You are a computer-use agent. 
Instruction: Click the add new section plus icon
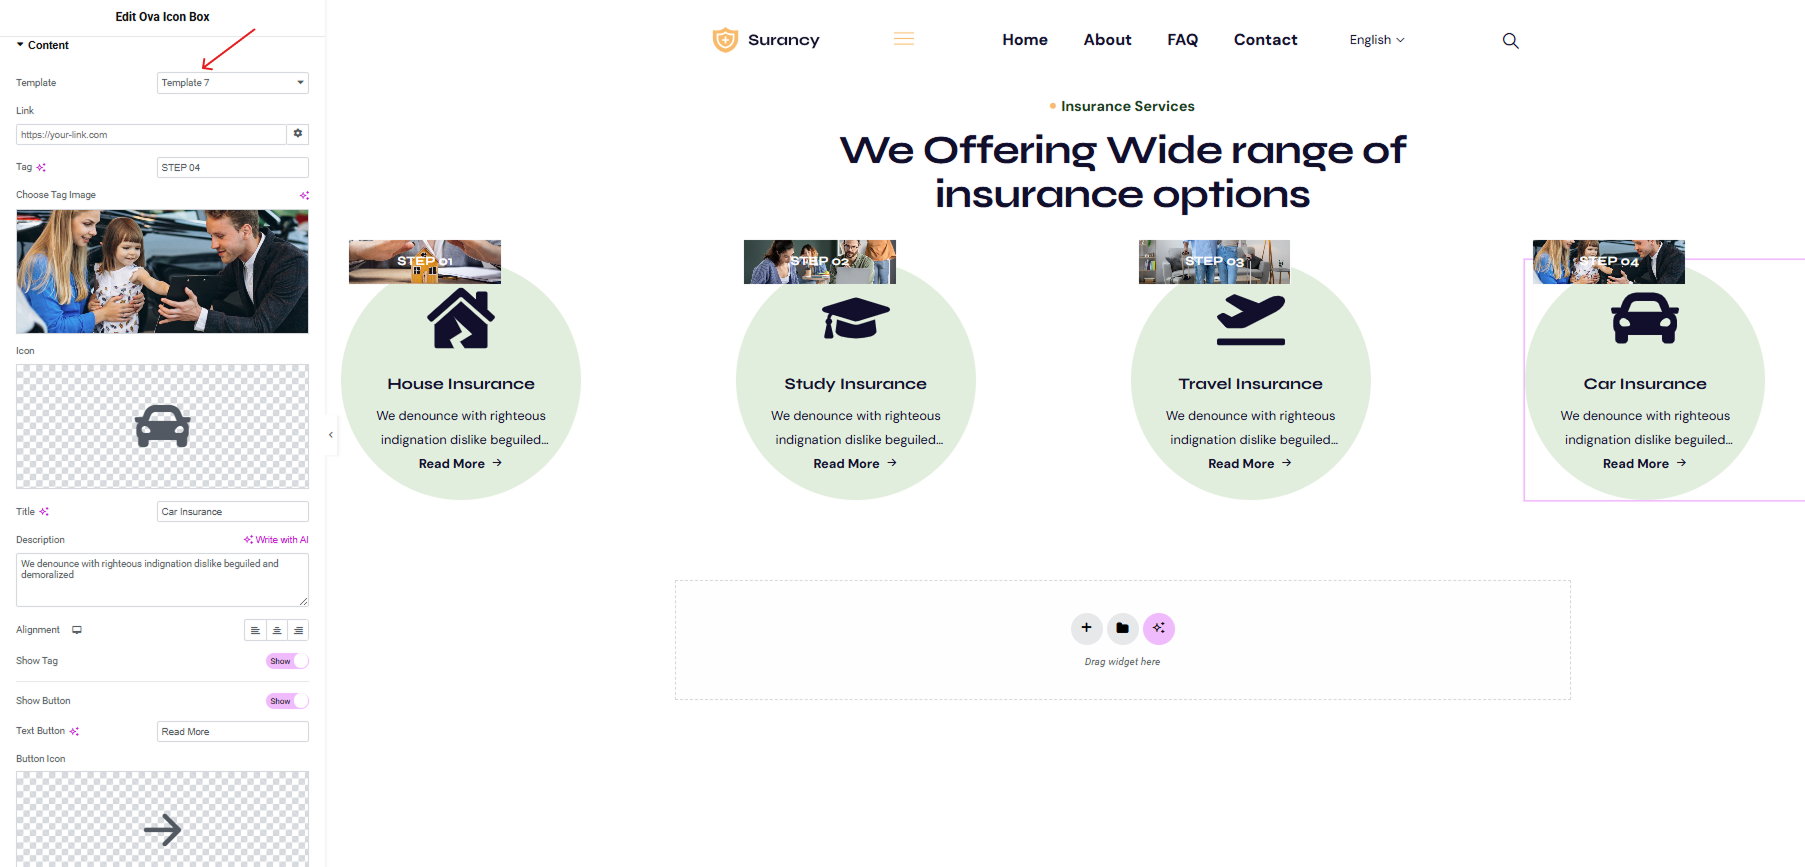click(1086, 628)
